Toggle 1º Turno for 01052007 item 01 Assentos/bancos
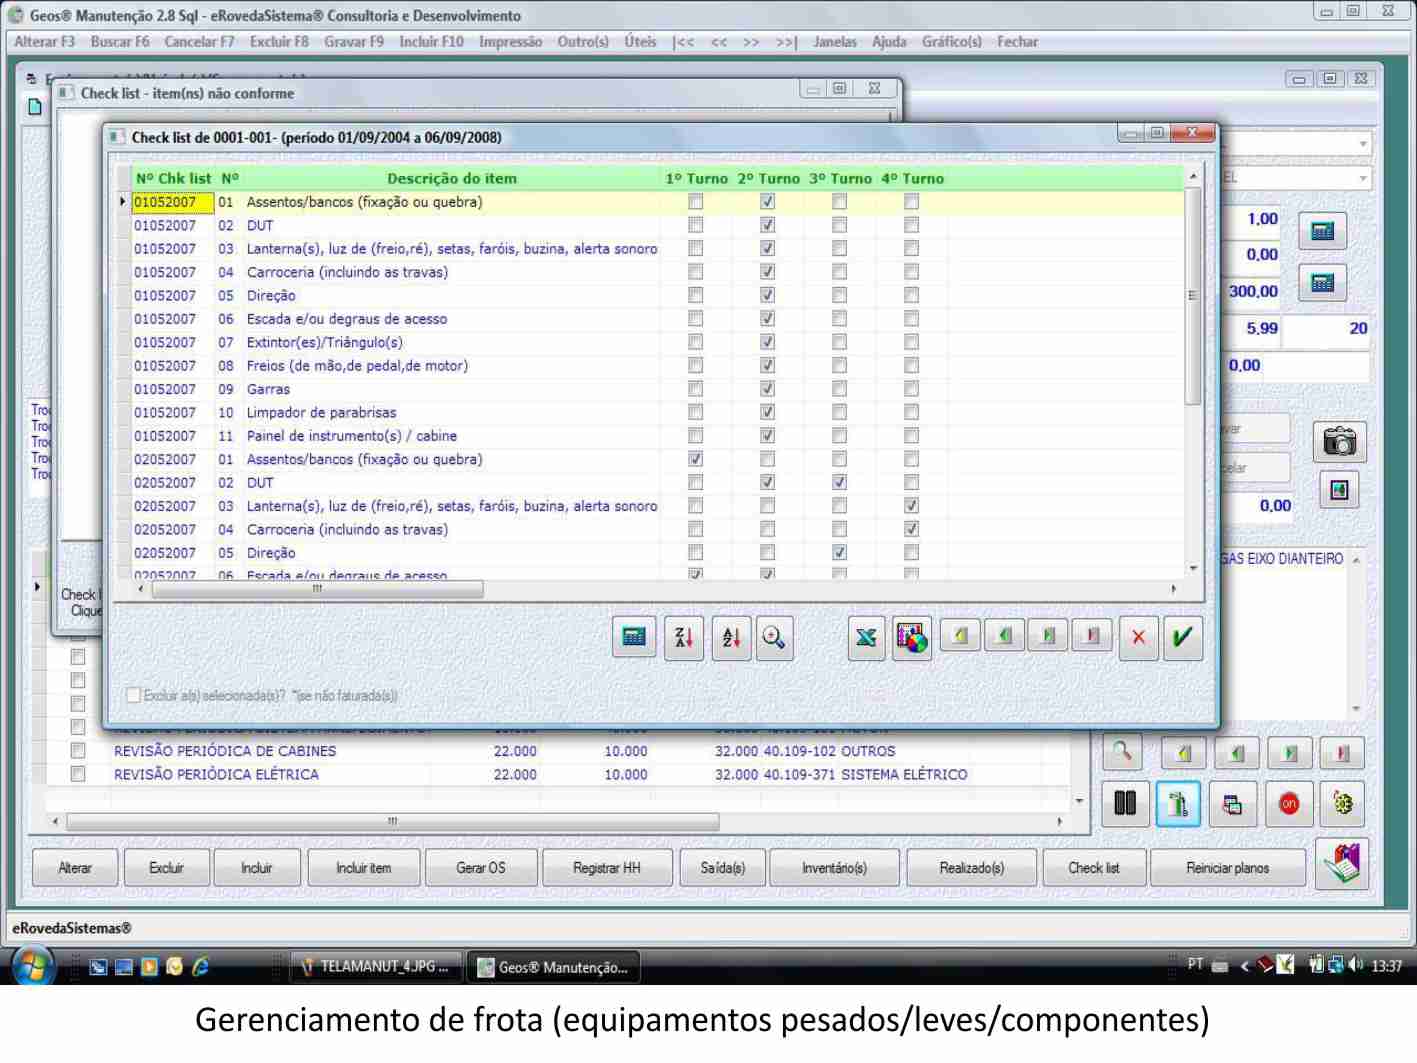This screenshot has width=1417, height=1063. [696, 202]
